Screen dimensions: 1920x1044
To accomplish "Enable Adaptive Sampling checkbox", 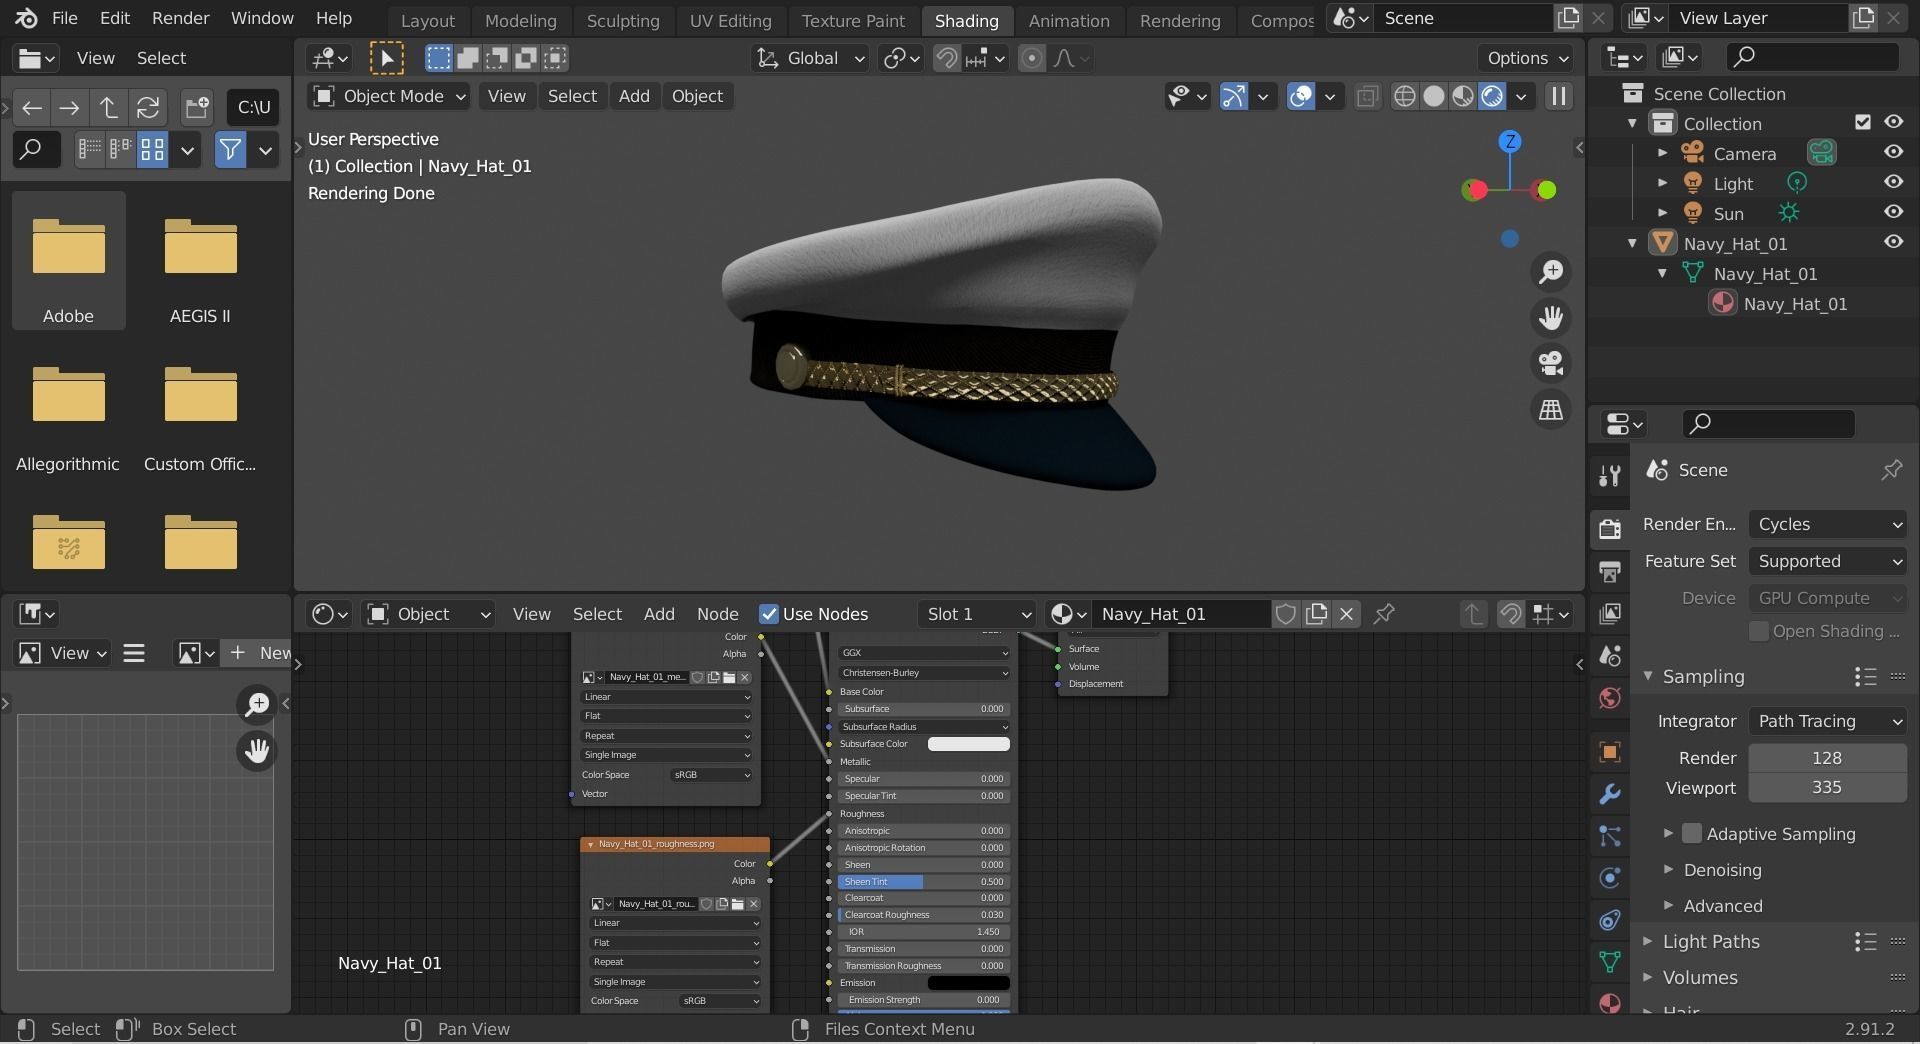I will pos(1692,833).
